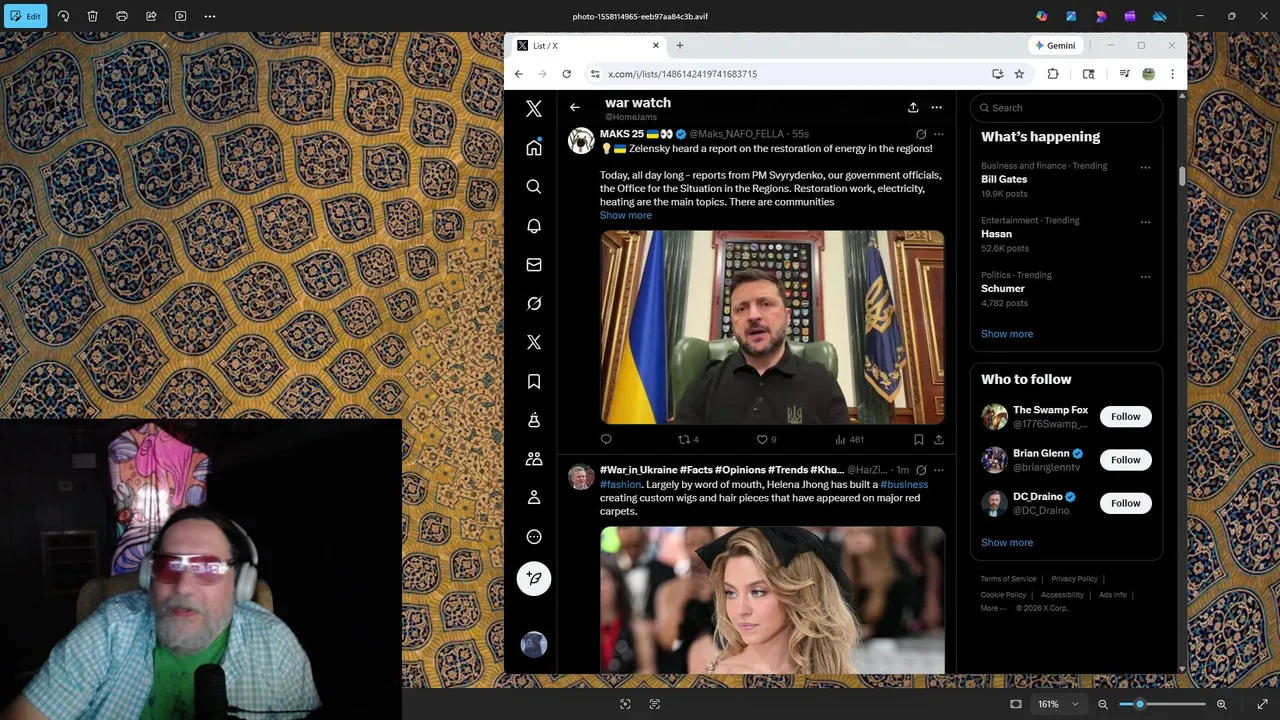Open #fashion hashtag link

[x=621, y=484]
